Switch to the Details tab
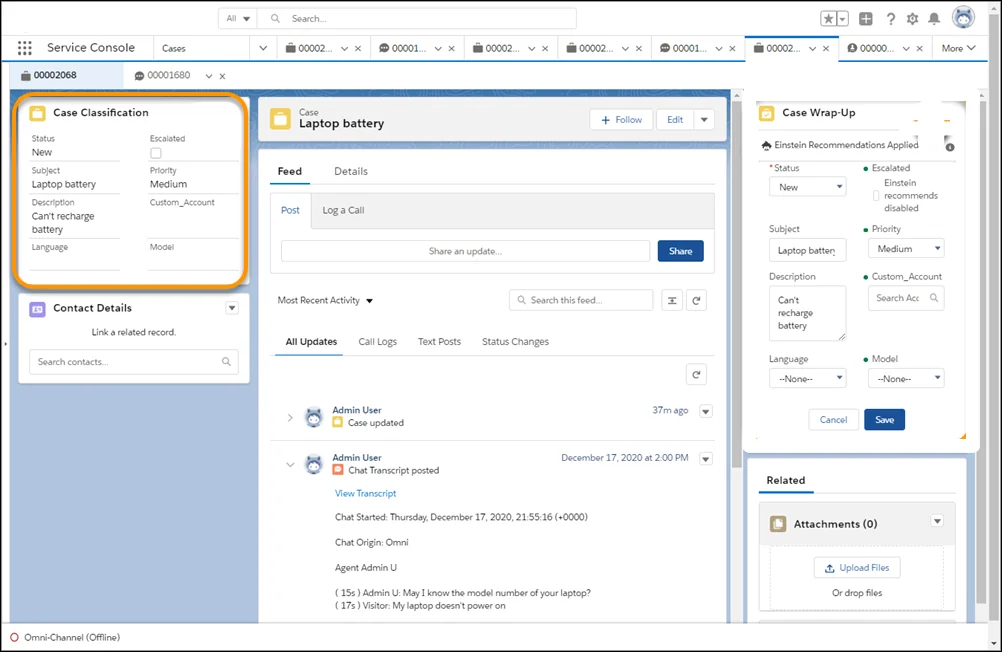The height and width of the screenshot is (652, 1002). 351,171
